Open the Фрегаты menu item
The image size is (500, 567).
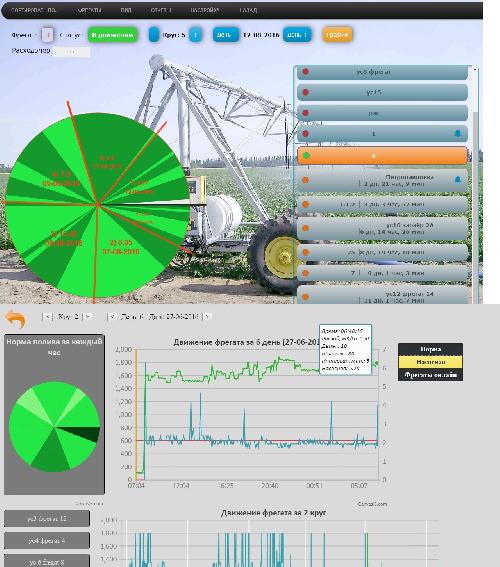coord(89,10)
